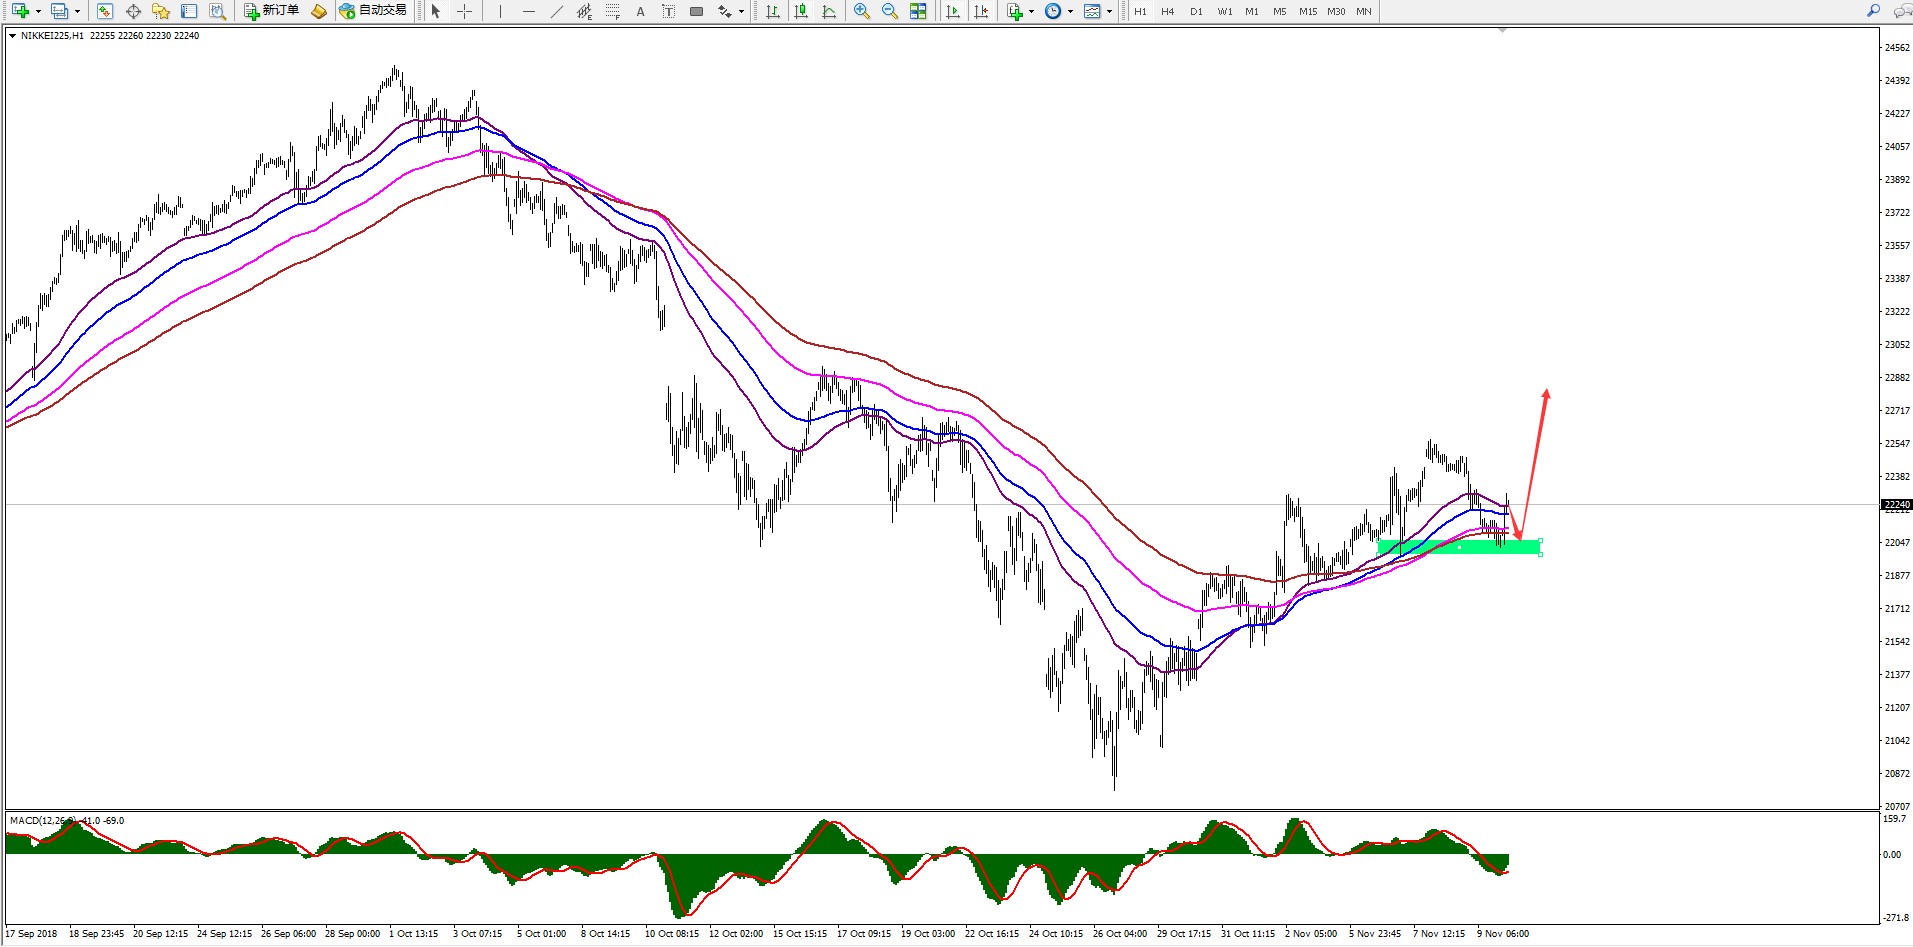The height and width of the screenshot is (947, 1913).
Task: Choose the text label tool
Action: 641,11
